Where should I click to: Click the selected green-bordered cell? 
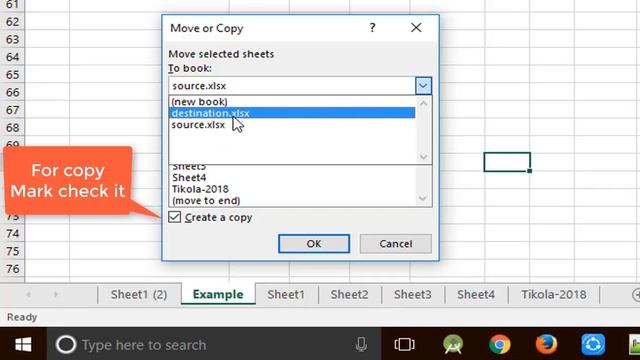coord(507,162)
